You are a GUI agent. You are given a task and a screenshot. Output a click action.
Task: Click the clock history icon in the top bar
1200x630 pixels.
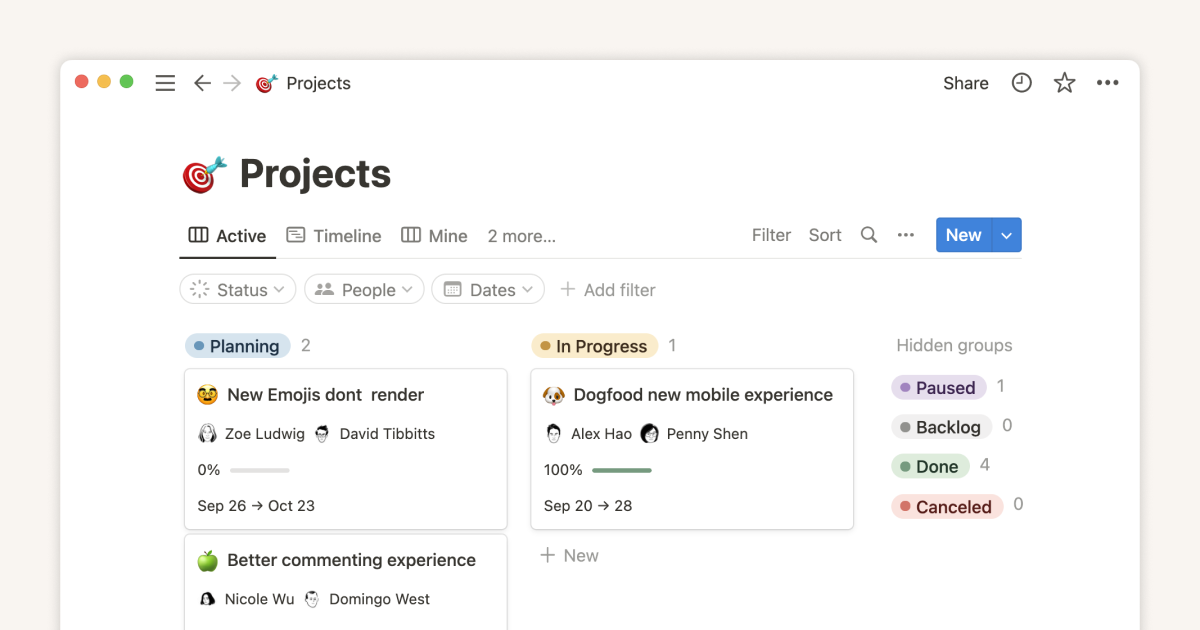coord(1021,83)
